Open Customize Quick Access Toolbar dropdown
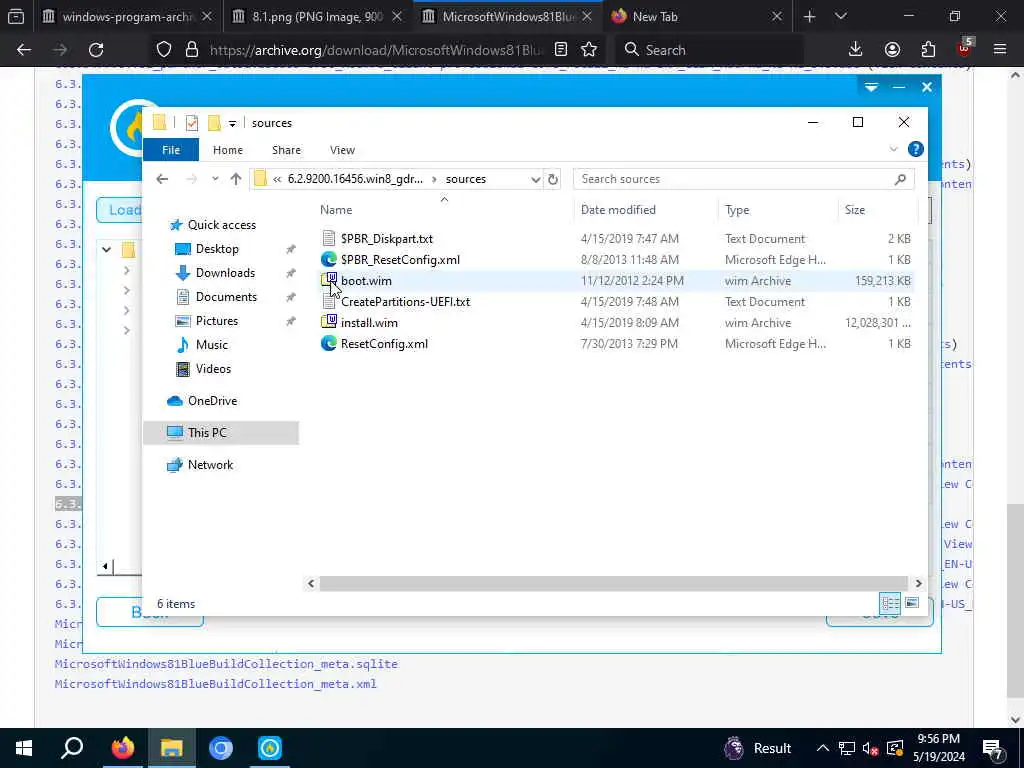1024x768 pixels. [x=232, y=123]
